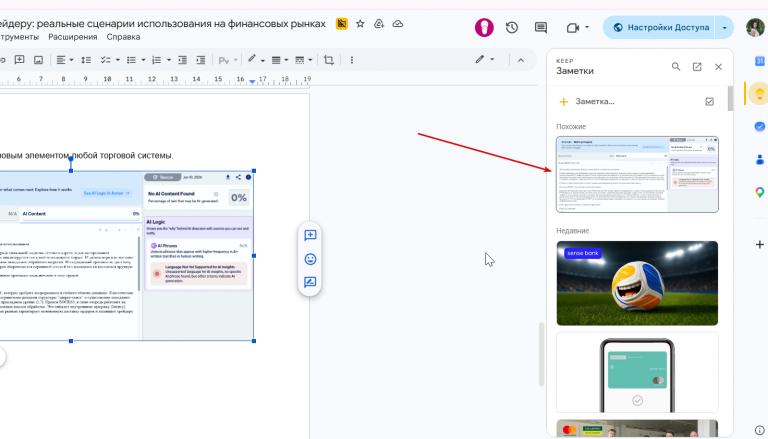
Task: Open border color pencil dropdown
Action: pyautogui.click(x=256, y=60)
